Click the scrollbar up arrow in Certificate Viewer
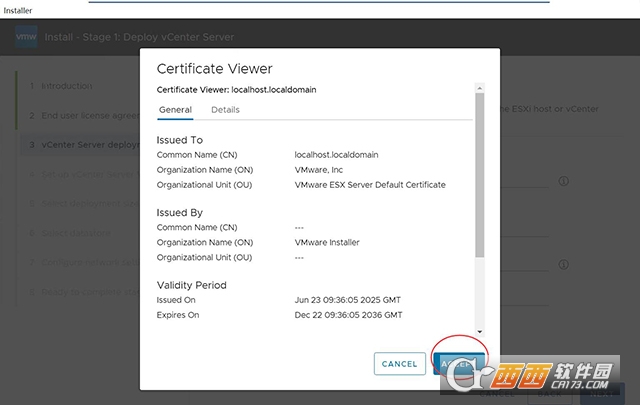 point(480,88)
